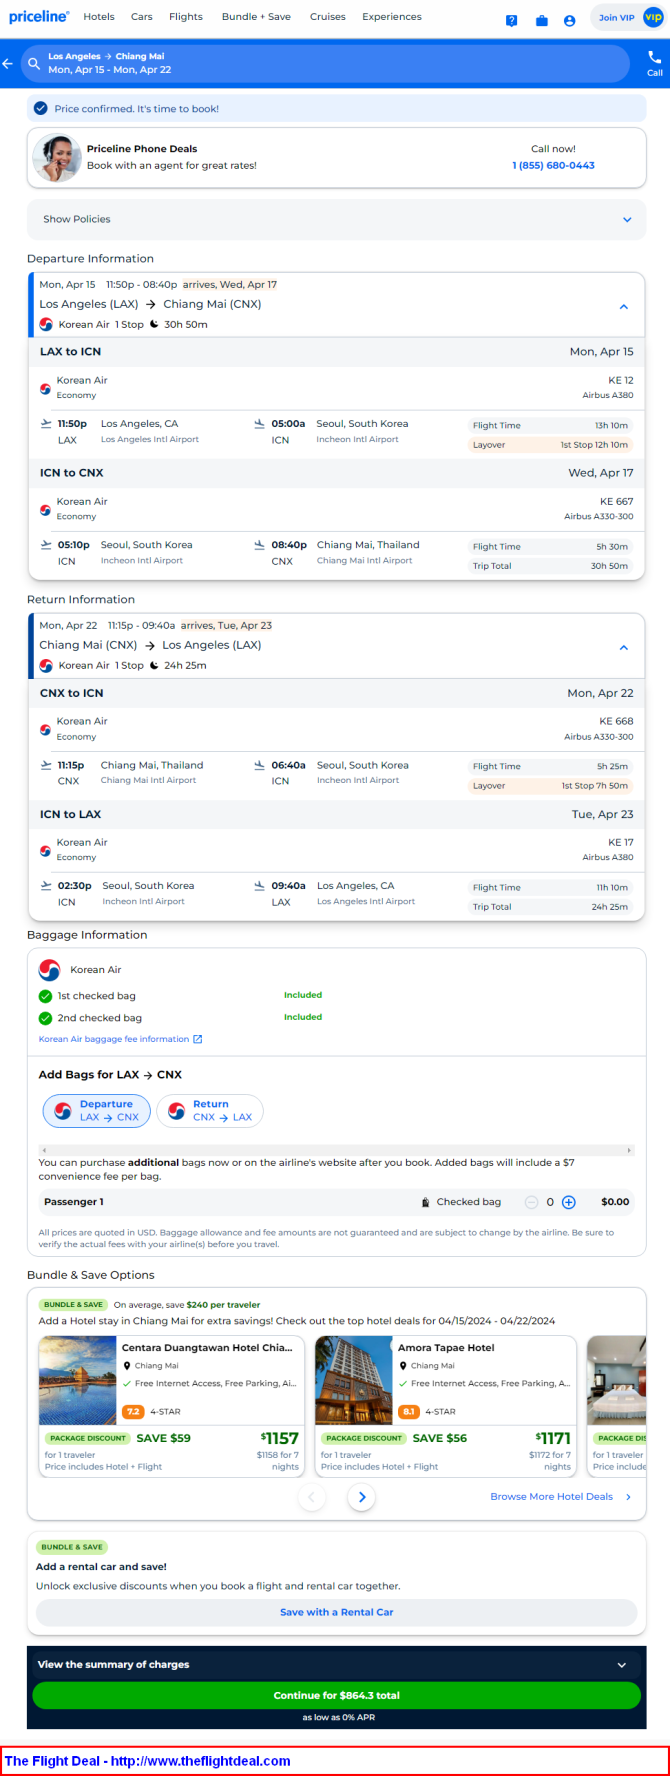Screen dimensions: 670x1776
Task: Open the Hotels menu item
Action: pyautogui.click(x=99, y=17)
